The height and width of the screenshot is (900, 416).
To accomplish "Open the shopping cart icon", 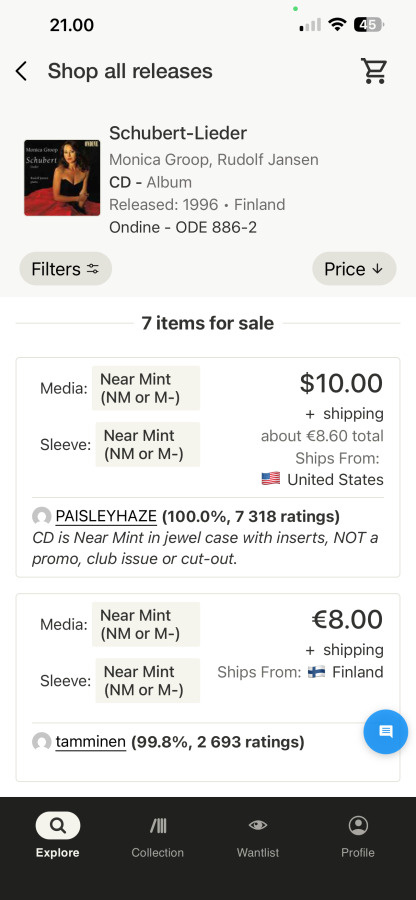I will [x=374, y=71].
